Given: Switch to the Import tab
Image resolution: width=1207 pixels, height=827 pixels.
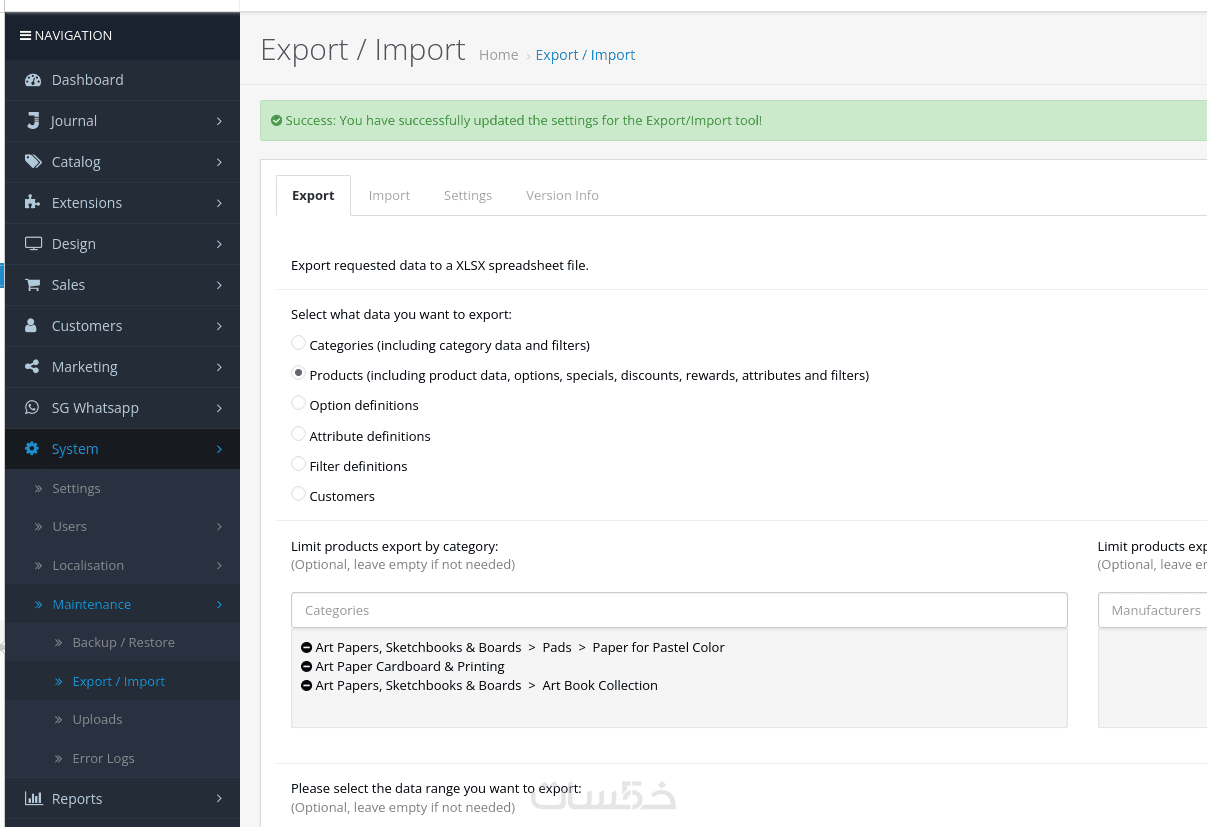Looking at the screenshot, I should 389,196.
